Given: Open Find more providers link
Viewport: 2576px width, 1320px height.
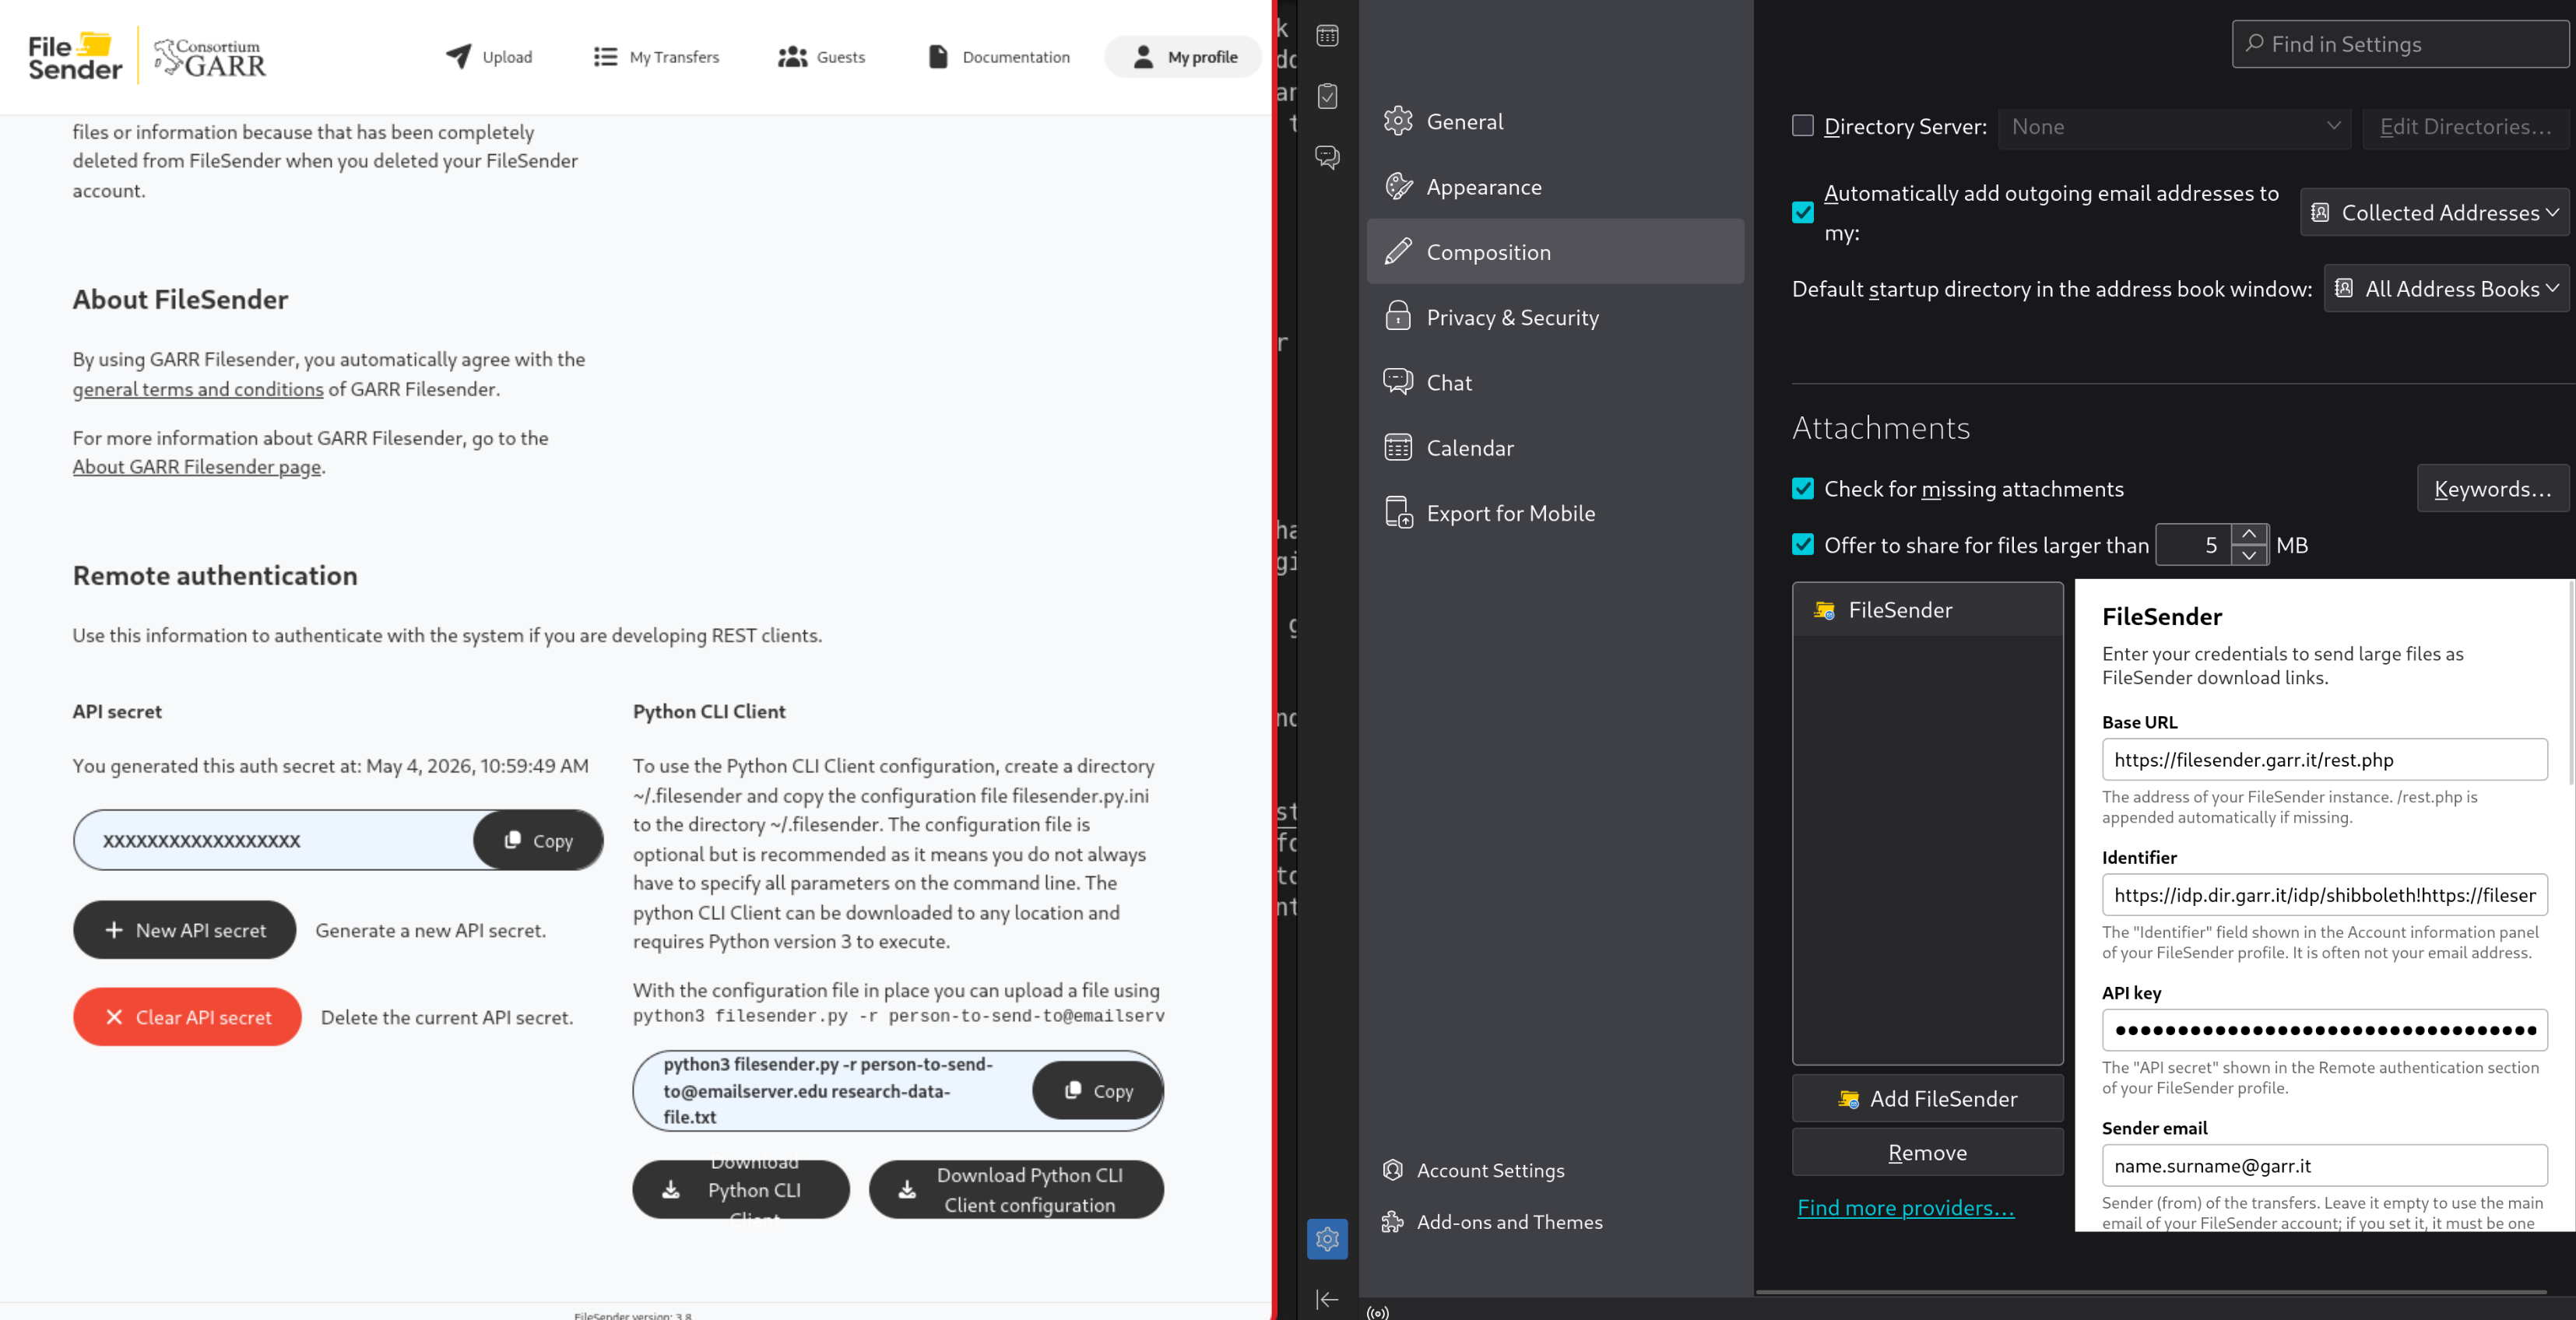Looking at the screenshot, I should click(1906, 1207).
